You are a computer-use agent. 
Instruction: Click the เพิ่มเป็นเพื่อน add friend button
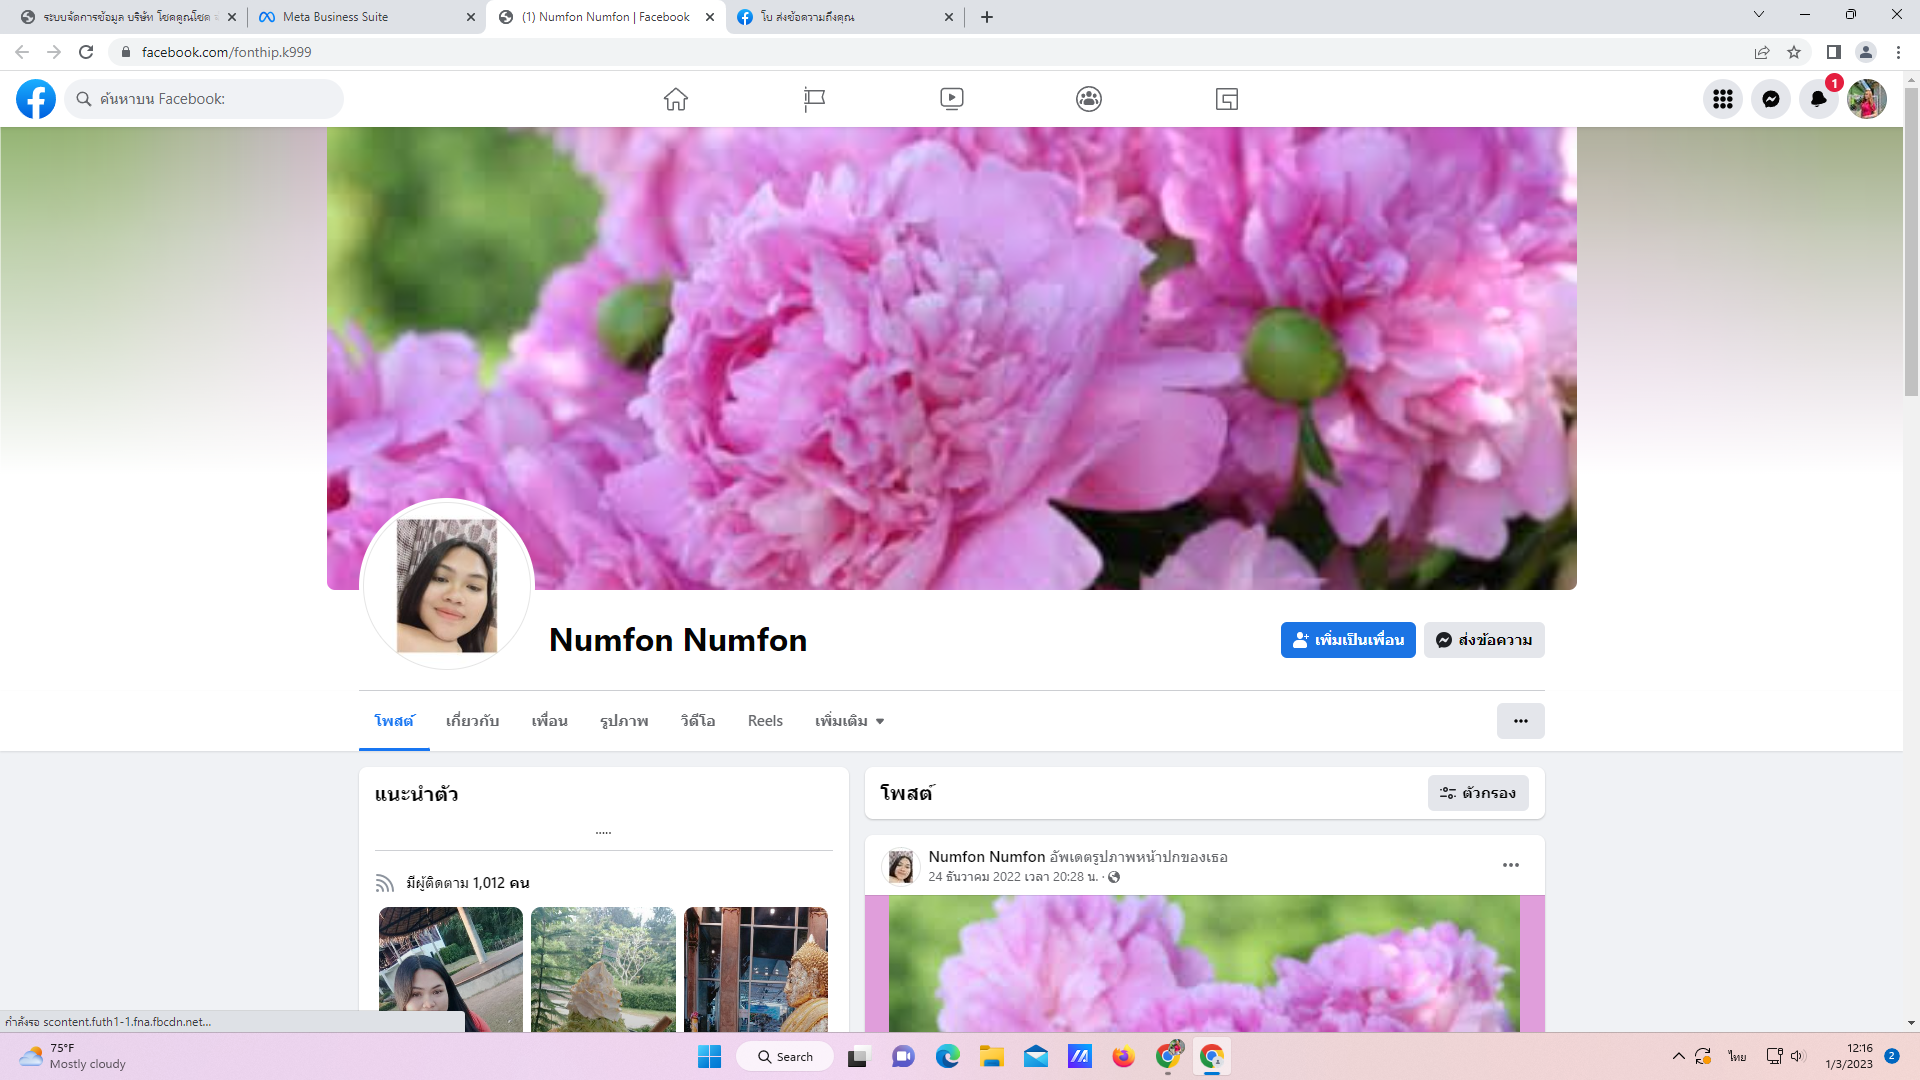point(1348,640)
